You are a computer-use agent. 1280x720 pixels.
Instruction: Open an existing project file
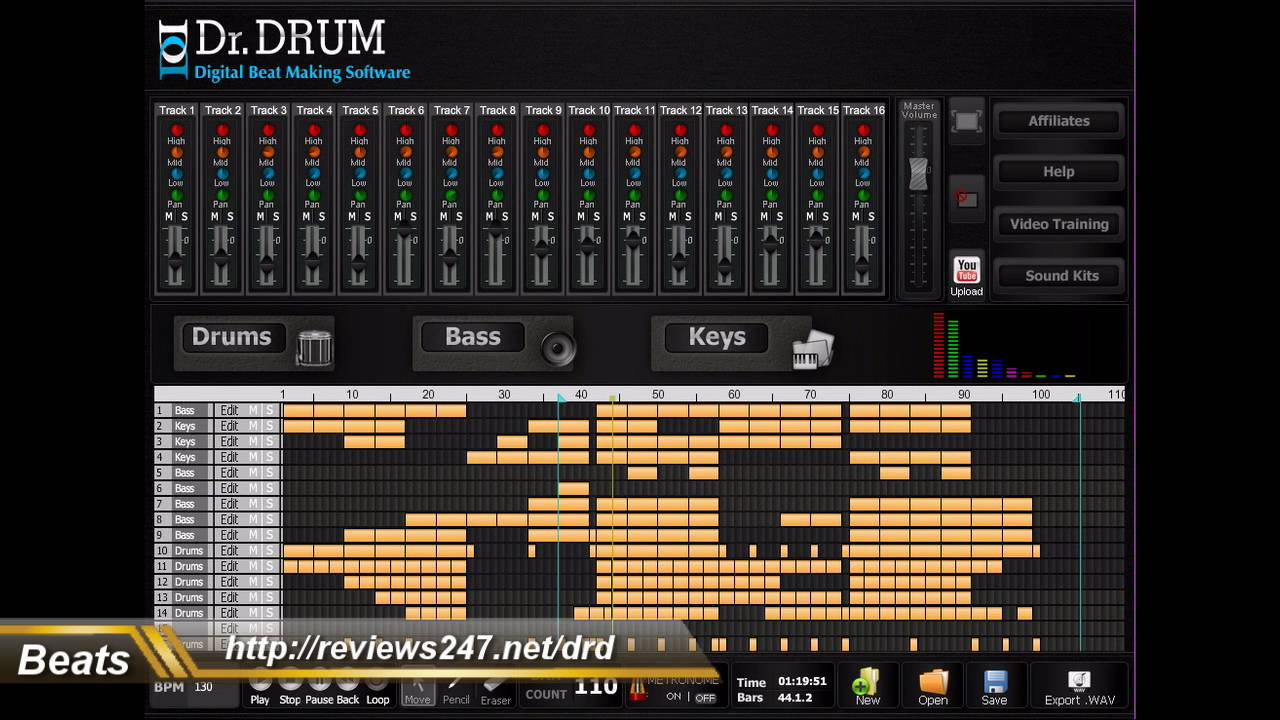point(933,688)
